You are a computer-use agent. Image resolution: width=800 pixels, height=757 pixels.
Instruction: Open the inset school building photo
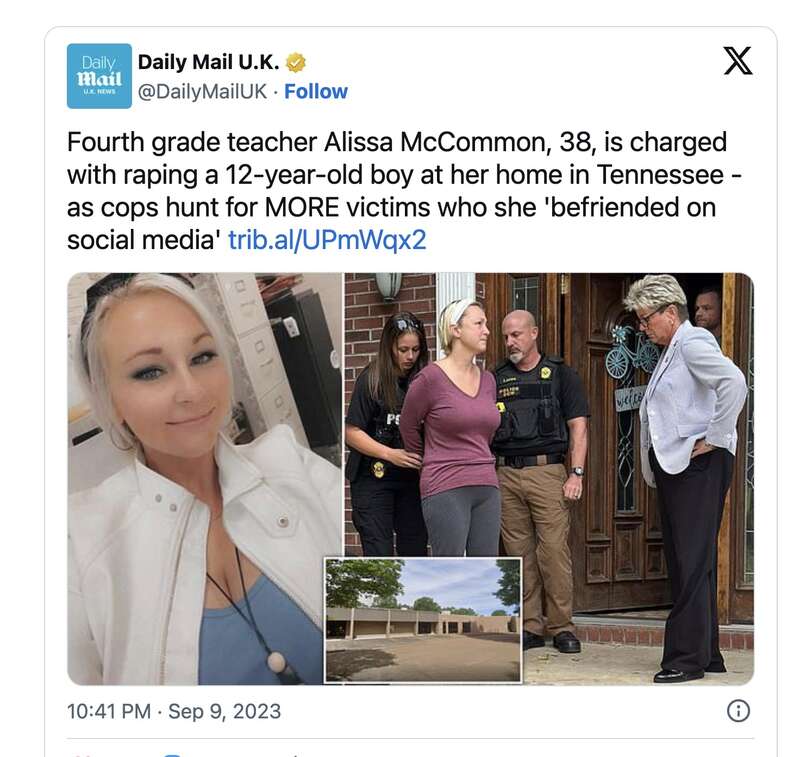pos(423,620)
